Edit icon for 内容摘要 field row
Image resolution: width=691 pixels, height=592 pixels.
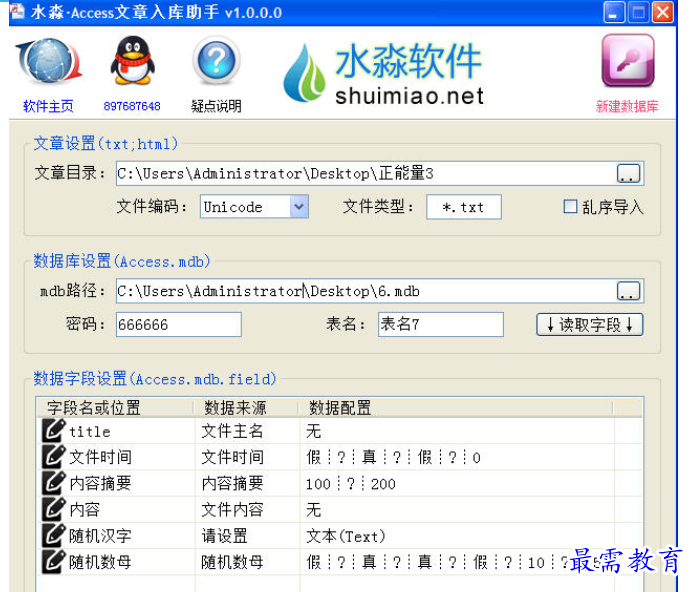pyautogui.click(x=53, y=483)
